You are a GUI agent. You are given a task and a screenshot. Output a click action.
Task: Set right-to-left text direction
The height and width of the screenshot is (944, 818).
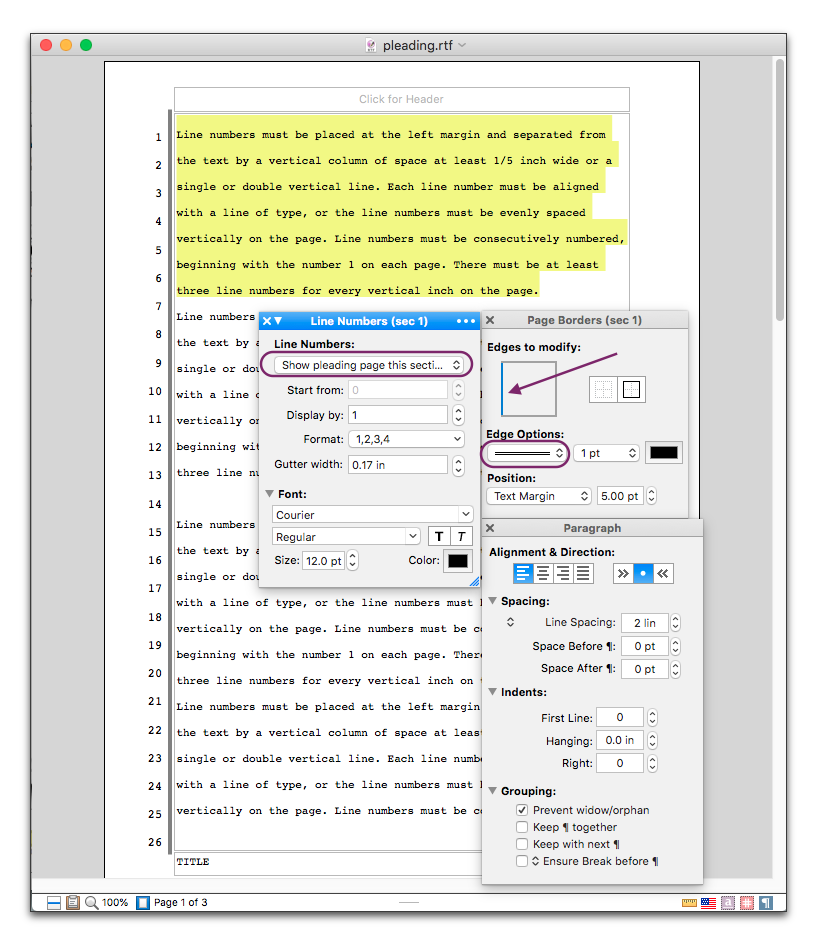click(x=663, y=573)
